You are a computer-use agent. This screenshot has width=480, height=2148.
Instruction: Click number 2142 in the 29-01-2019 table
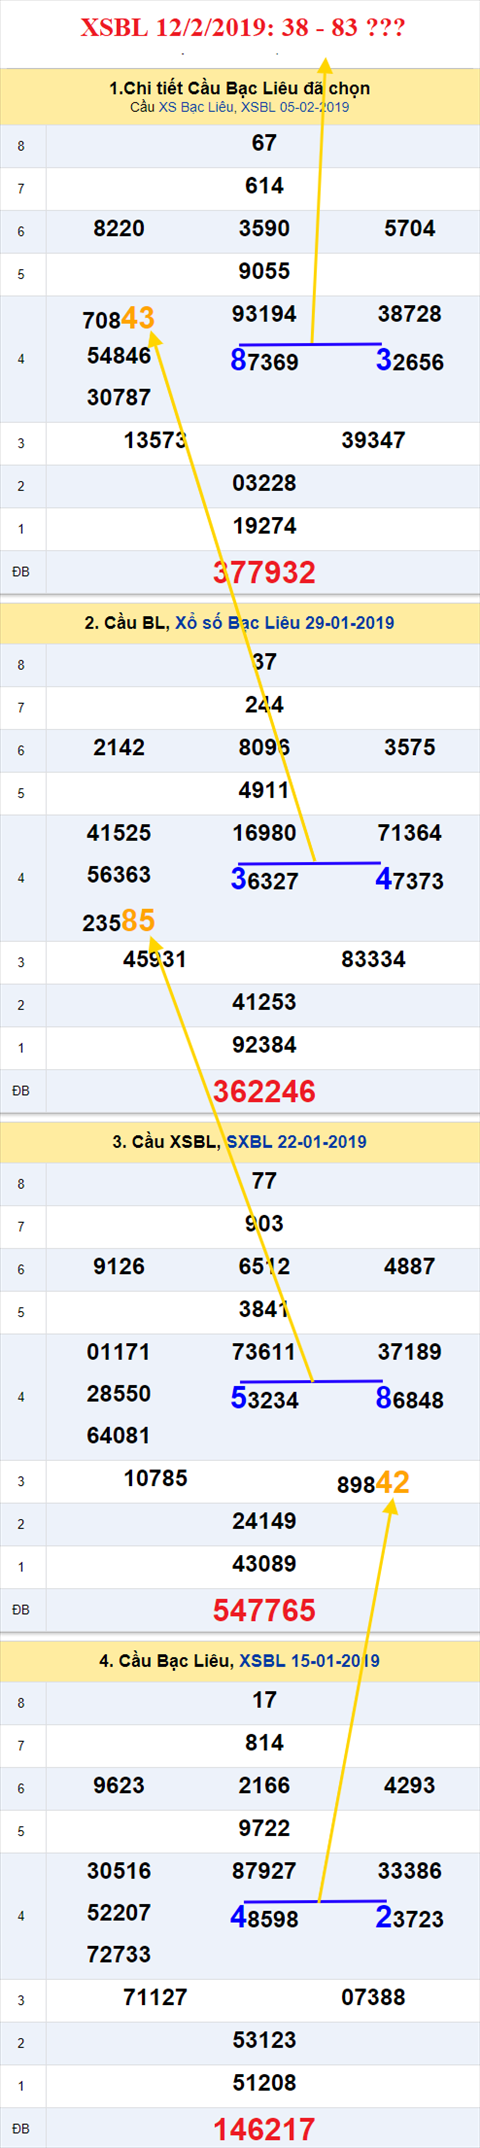119,748
